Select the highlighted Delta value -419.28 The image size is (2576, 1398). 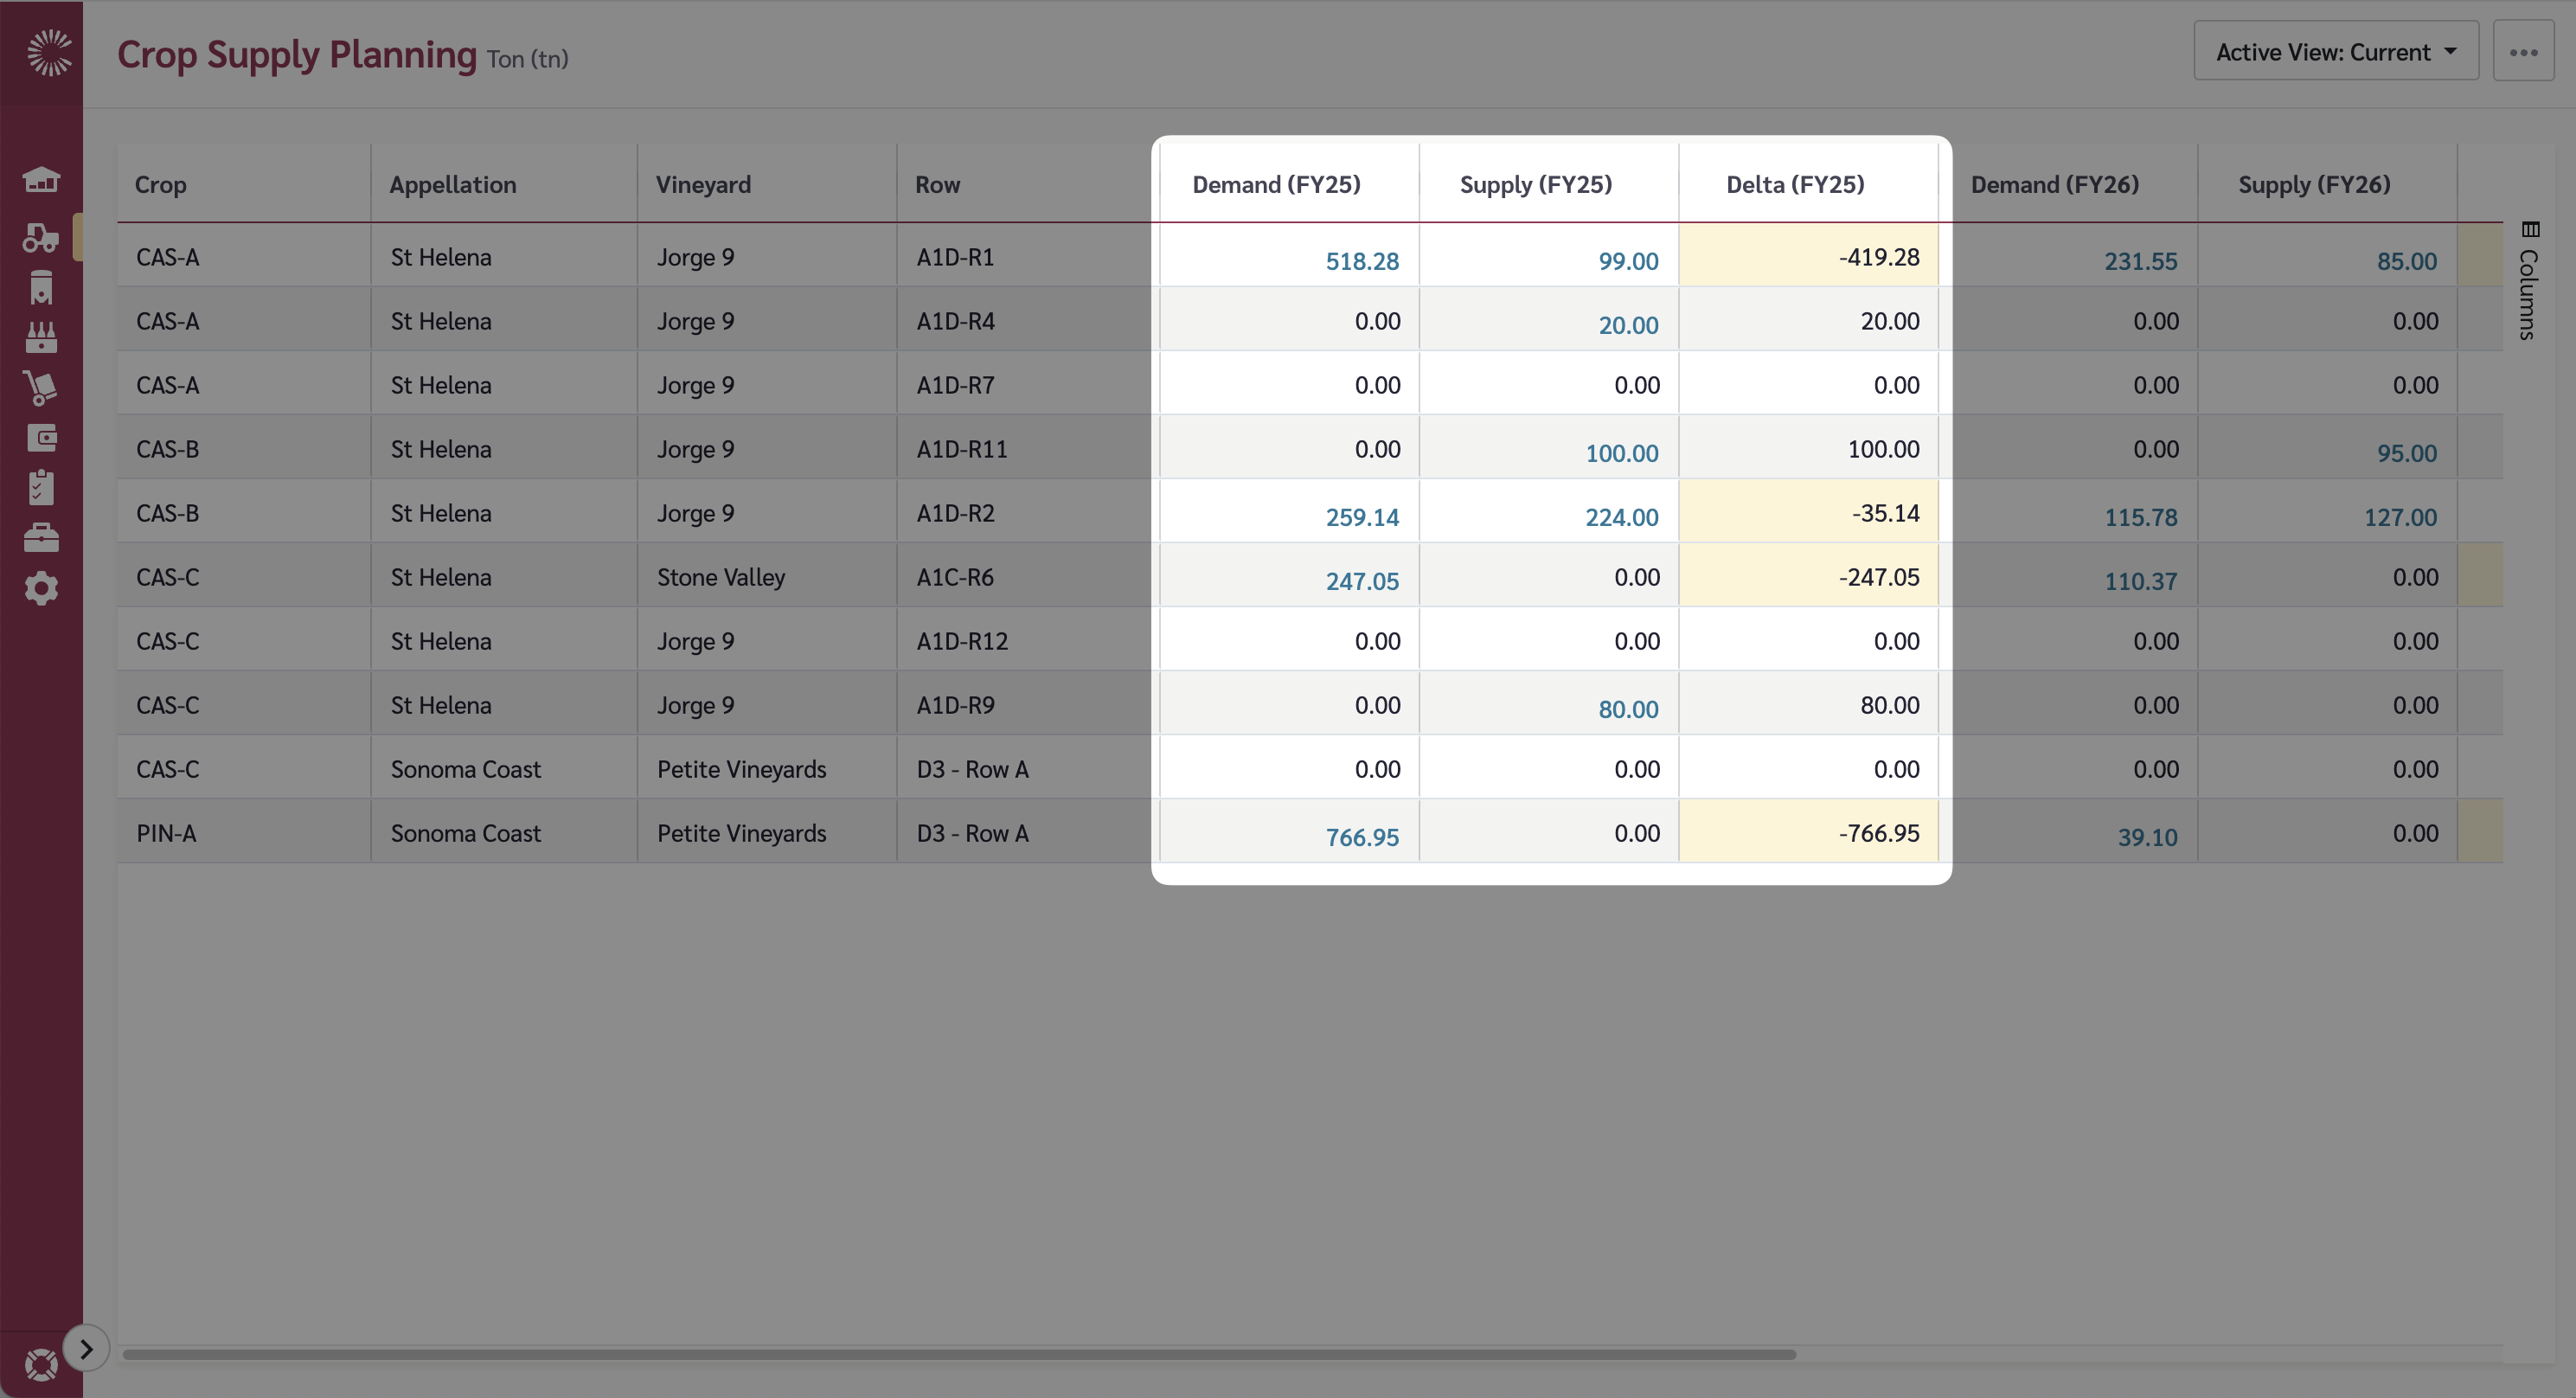coord(1880,256)
